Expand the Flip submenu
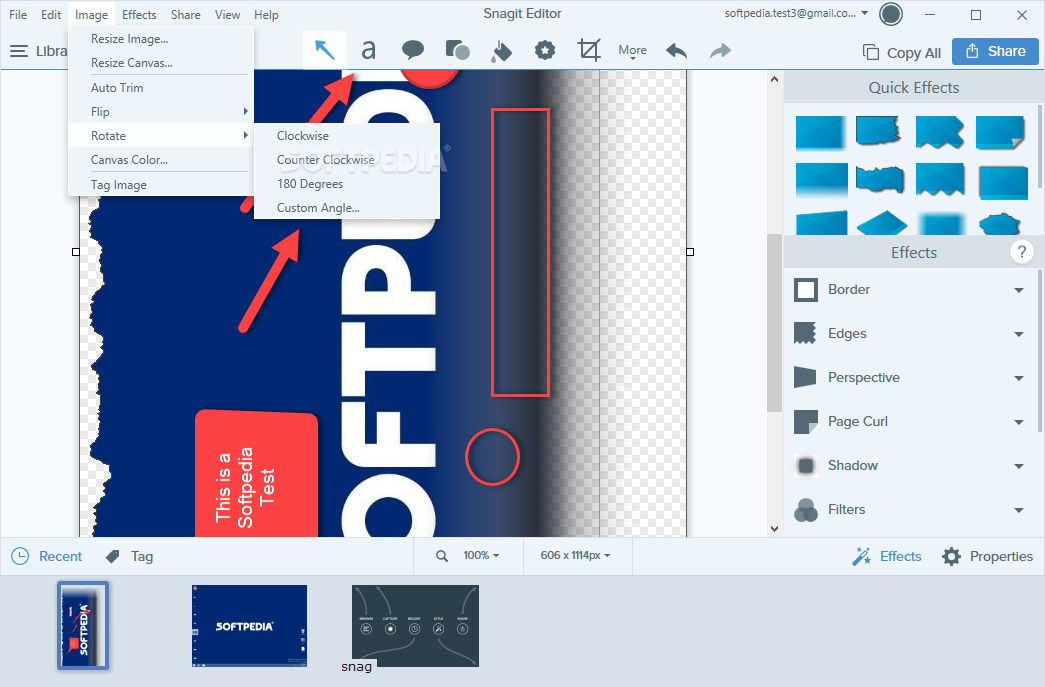 pyautogui.click(x=161, y=111)
